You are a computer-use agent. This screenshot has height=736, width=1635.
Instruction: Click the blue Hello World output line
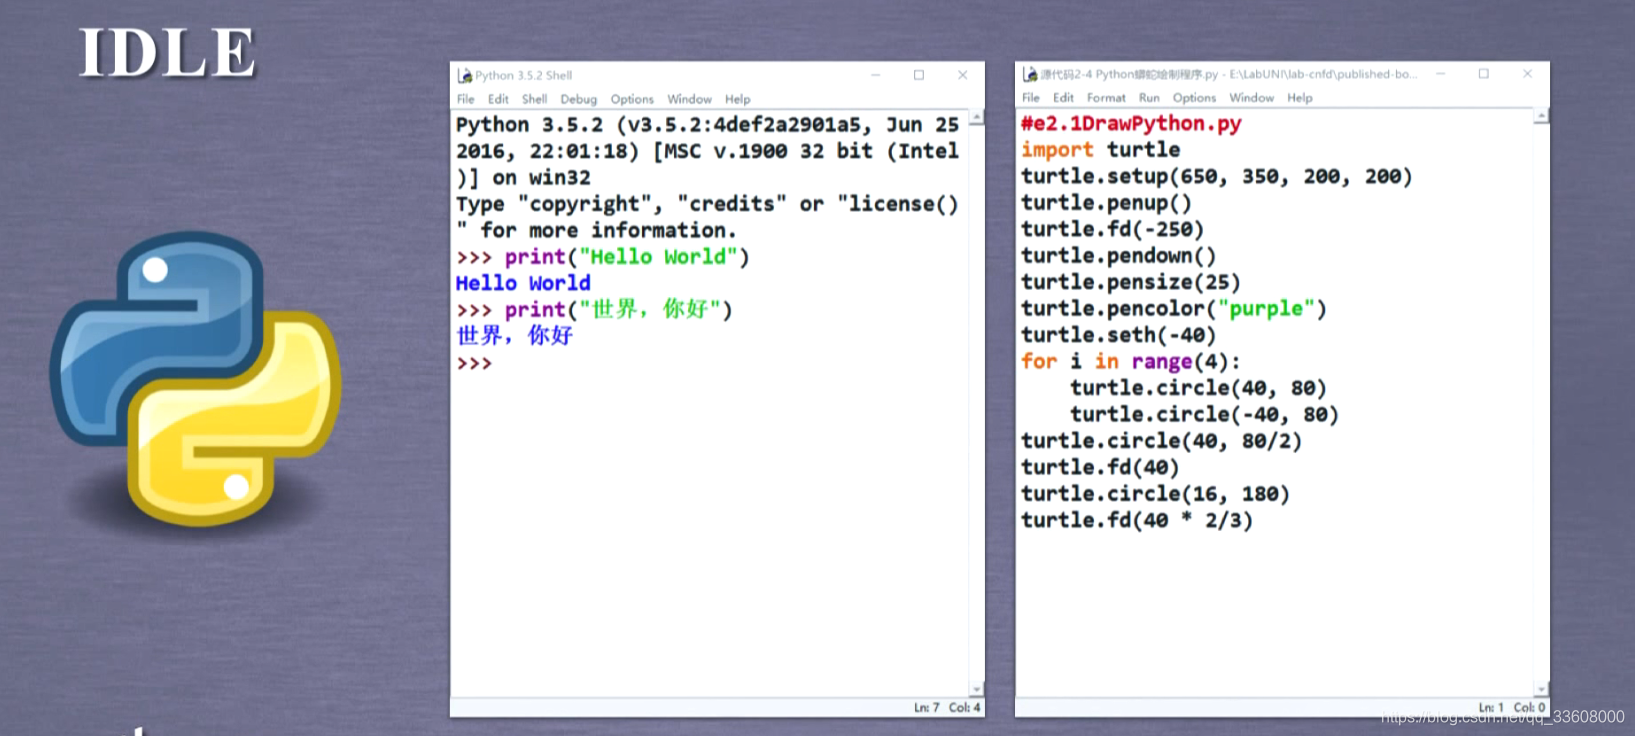click(523, 283)
